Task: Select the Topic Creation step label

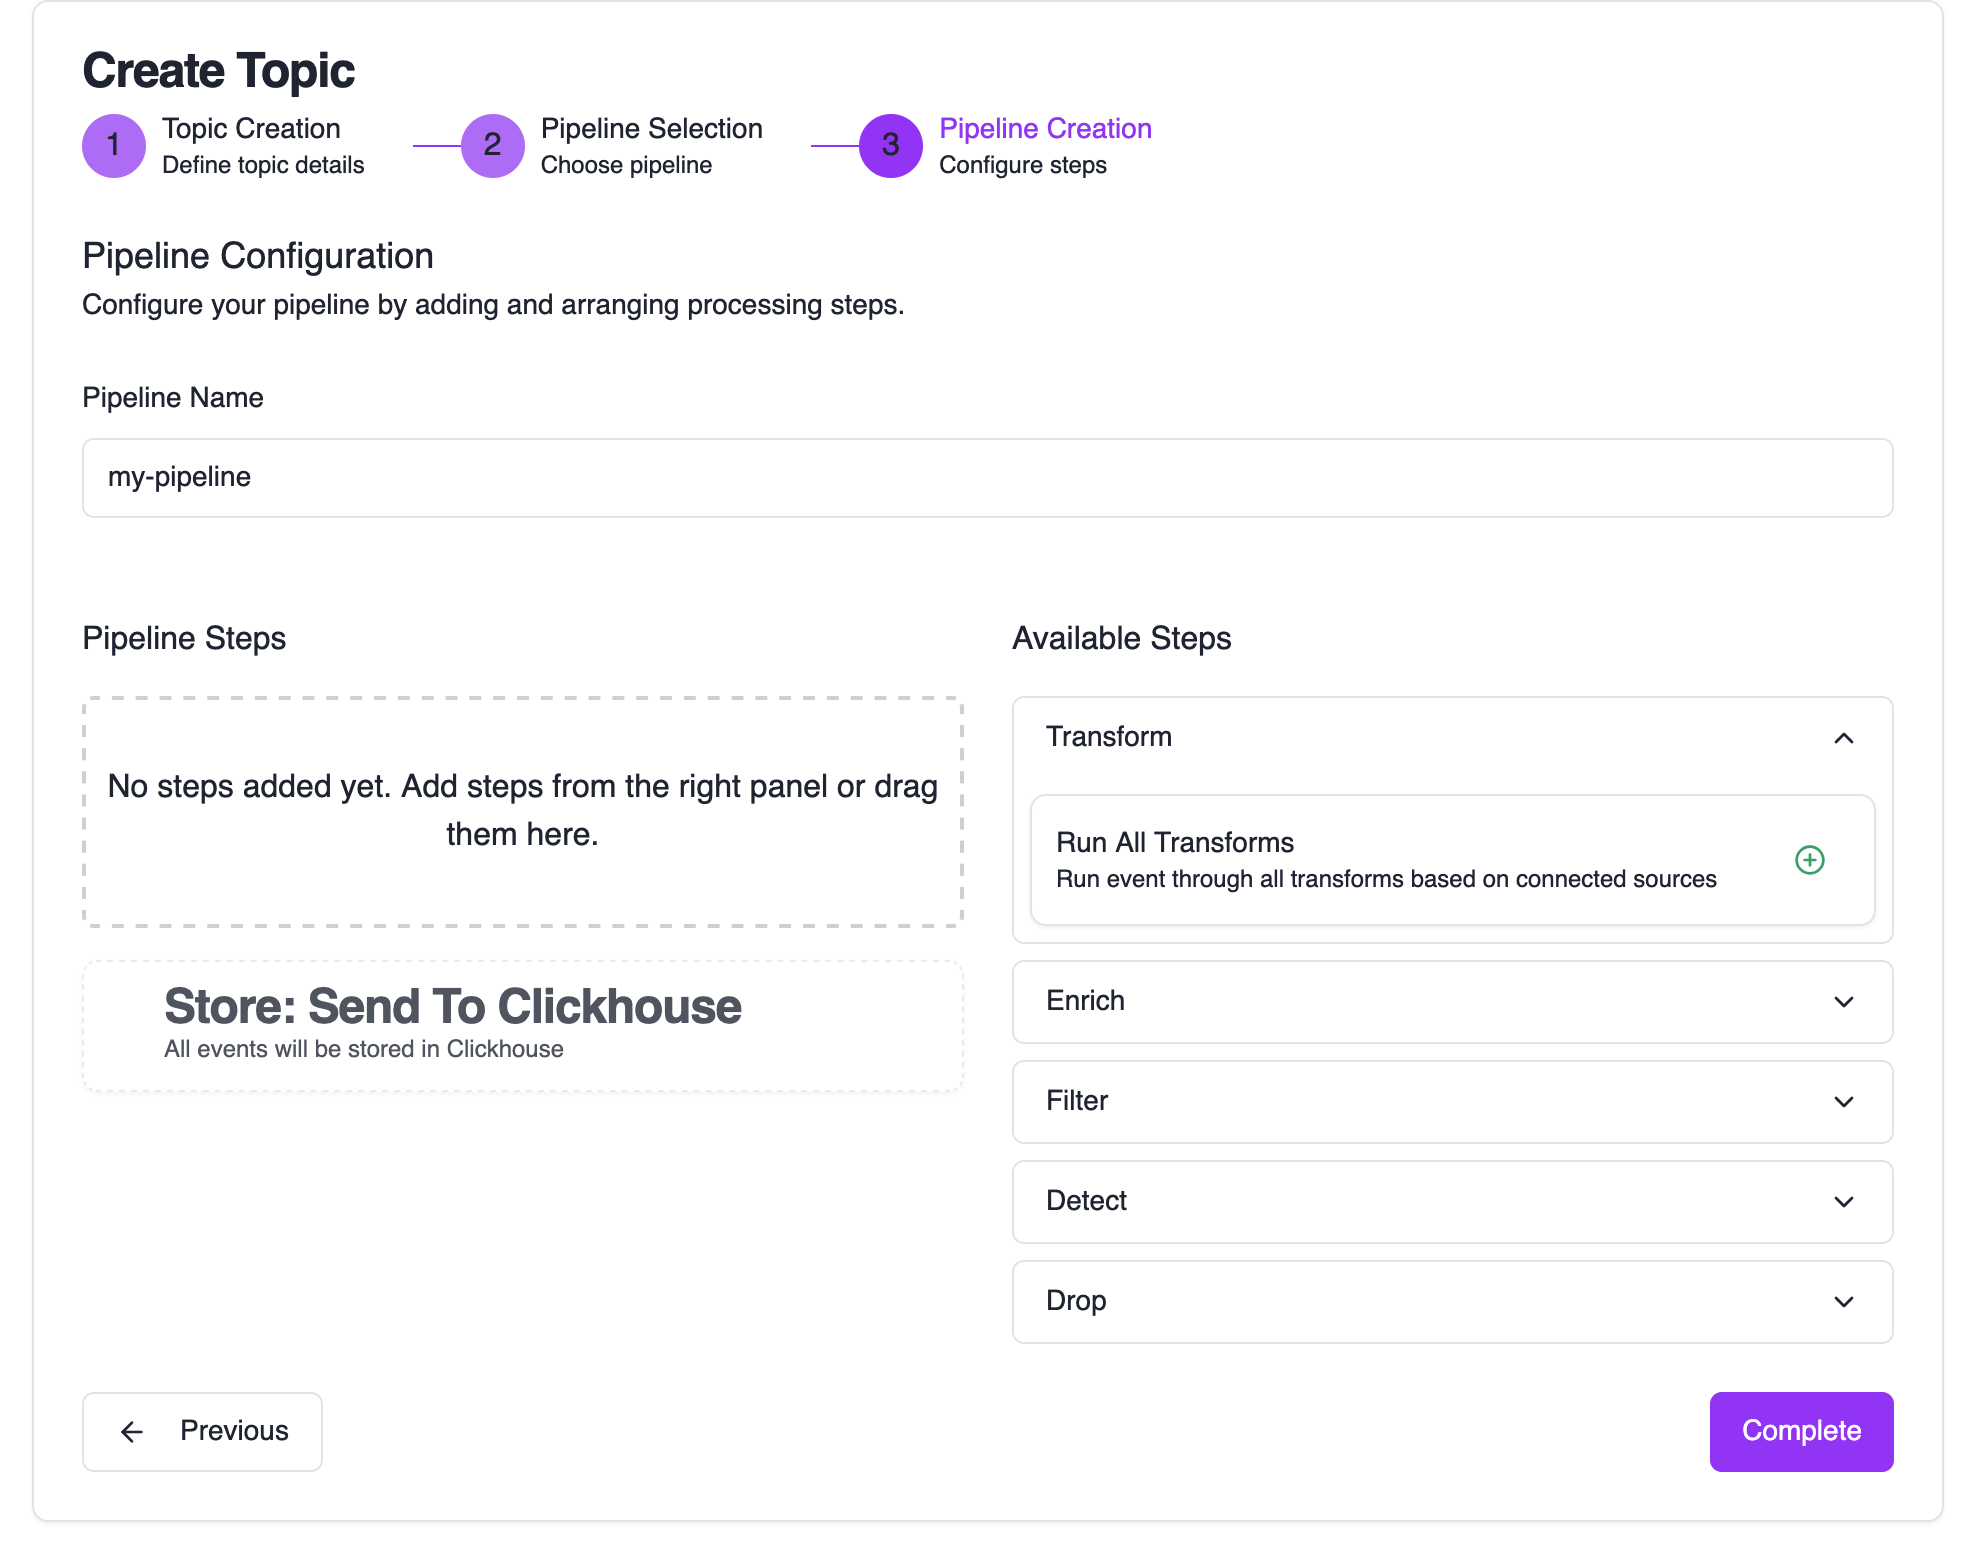Action: [251, 129]
